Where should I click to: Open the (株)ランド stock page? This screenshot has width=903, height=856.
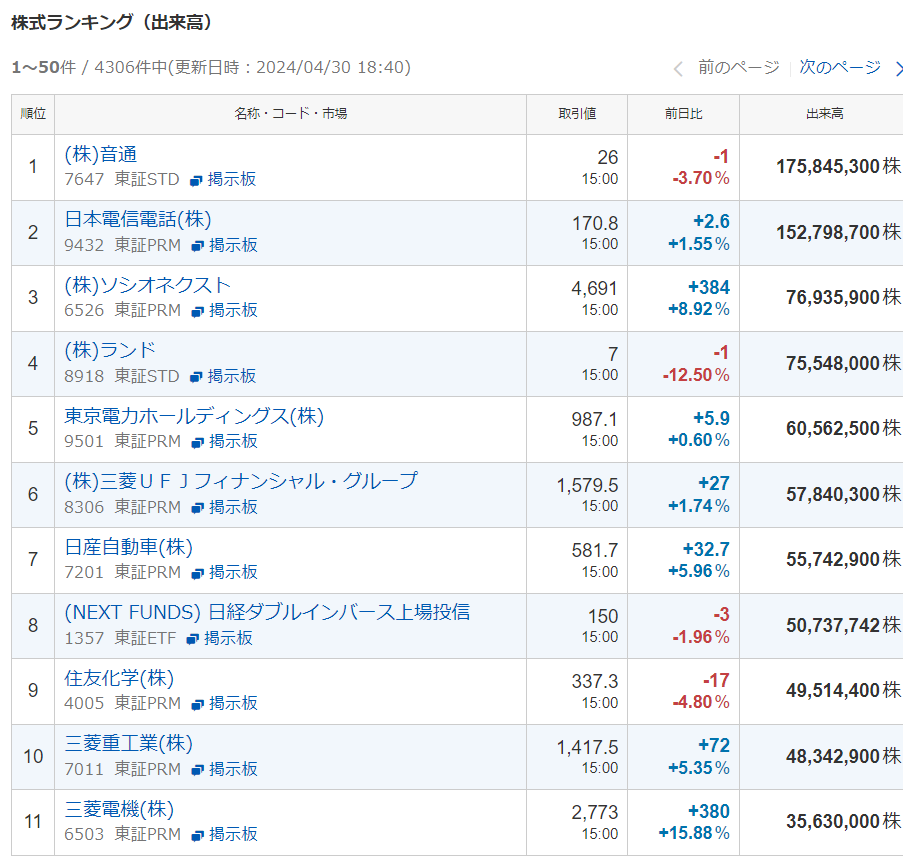click(x=110, y=350)
